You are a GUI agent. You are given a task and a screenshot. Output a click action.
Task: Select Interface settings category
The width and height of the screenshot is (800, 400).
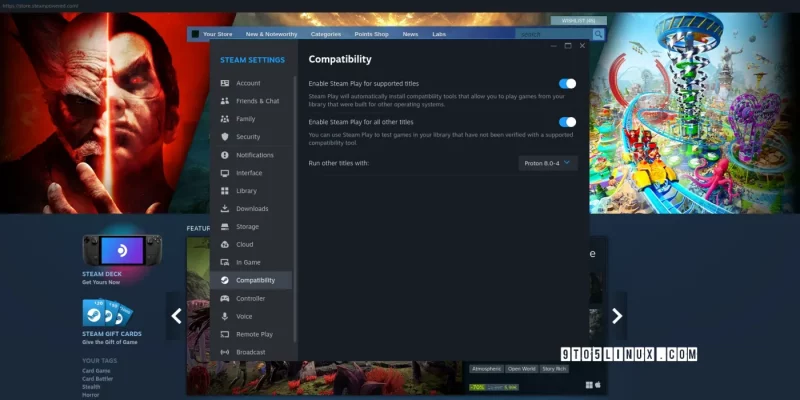pos(251,173)
